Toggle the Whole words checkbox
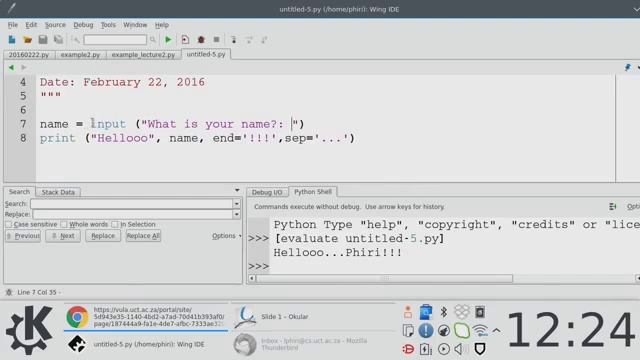The width and height of the screenshot is (640, 360). [64, 224]
